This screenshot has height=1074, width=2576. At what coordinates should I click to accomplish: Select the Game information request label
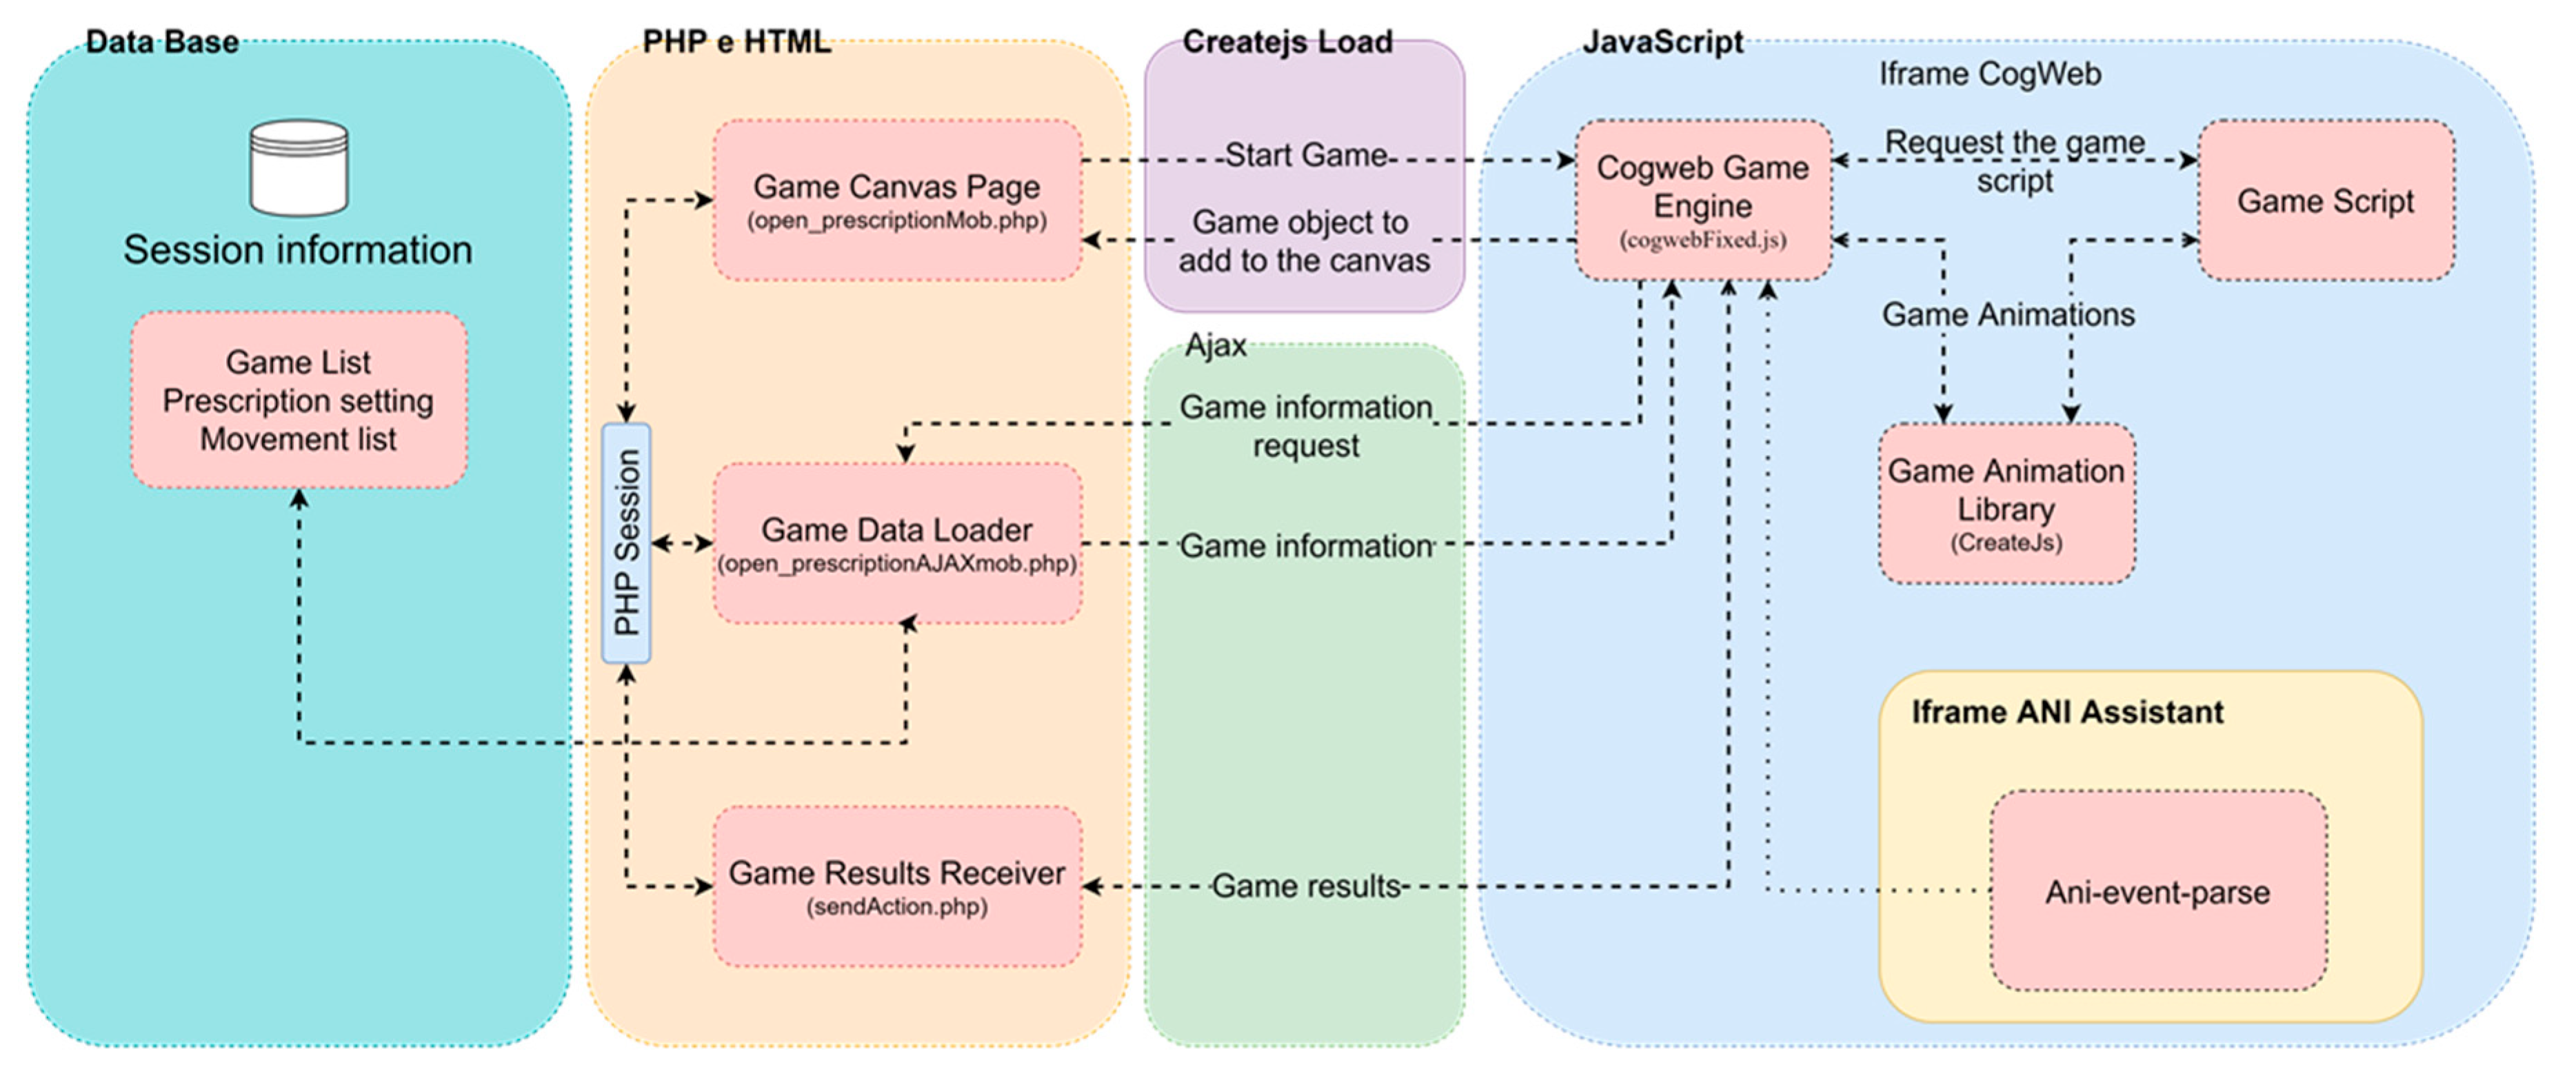(x=1305, y=426)
